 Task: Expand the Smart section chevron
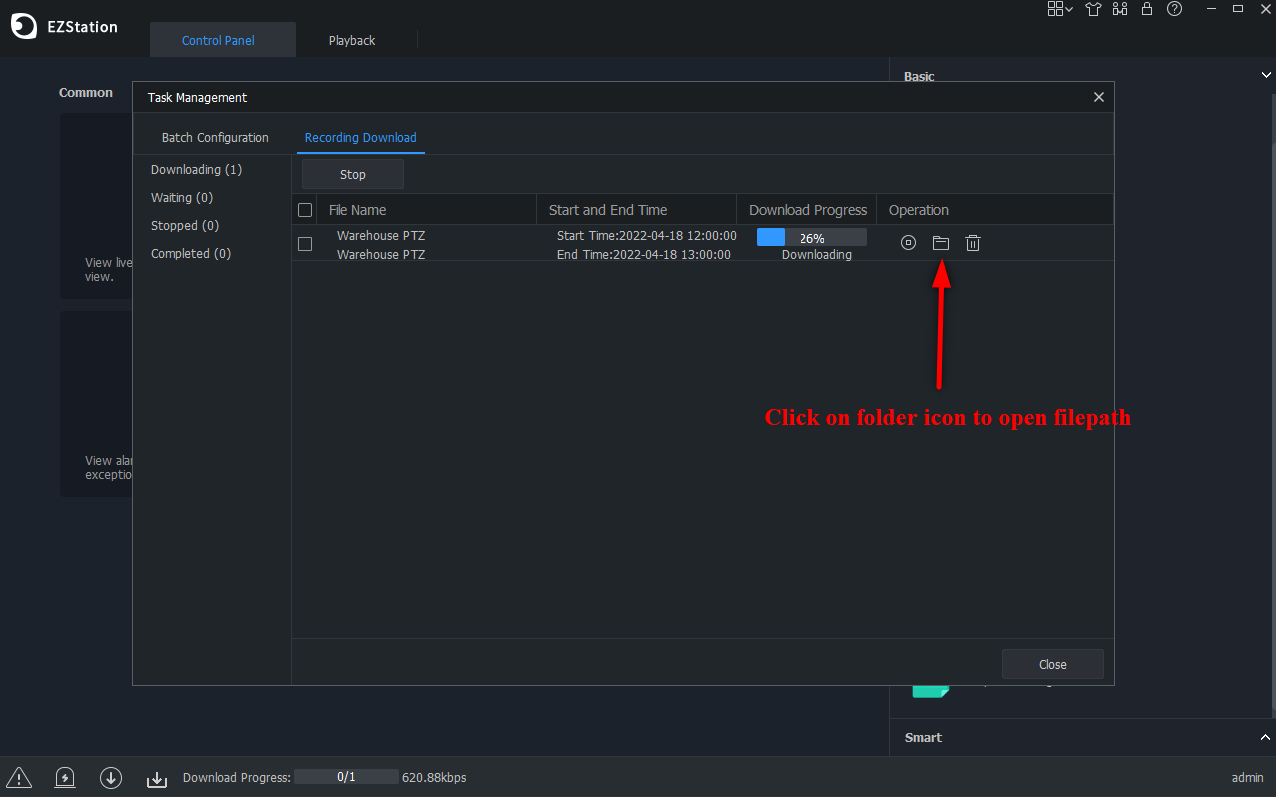pyautogui.click(x=1265, y=737)
